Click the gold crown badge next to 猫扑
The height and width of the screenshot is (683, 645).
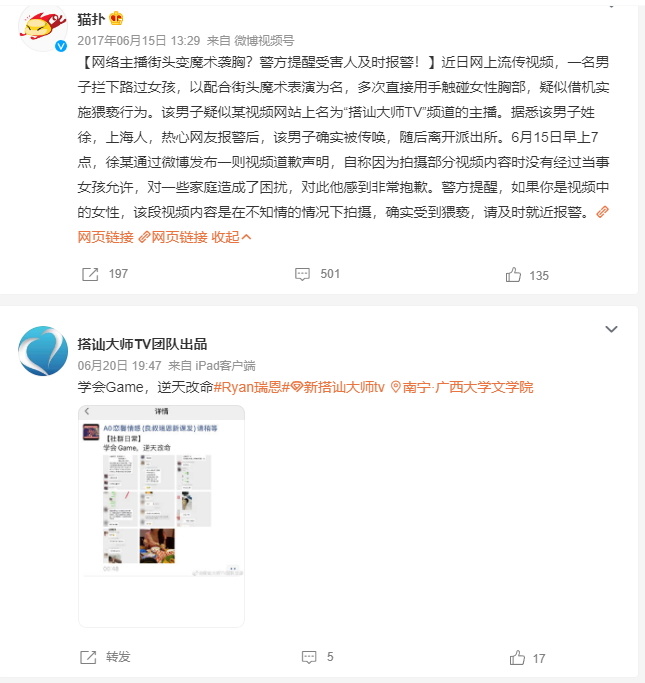(x=116, y=19)
